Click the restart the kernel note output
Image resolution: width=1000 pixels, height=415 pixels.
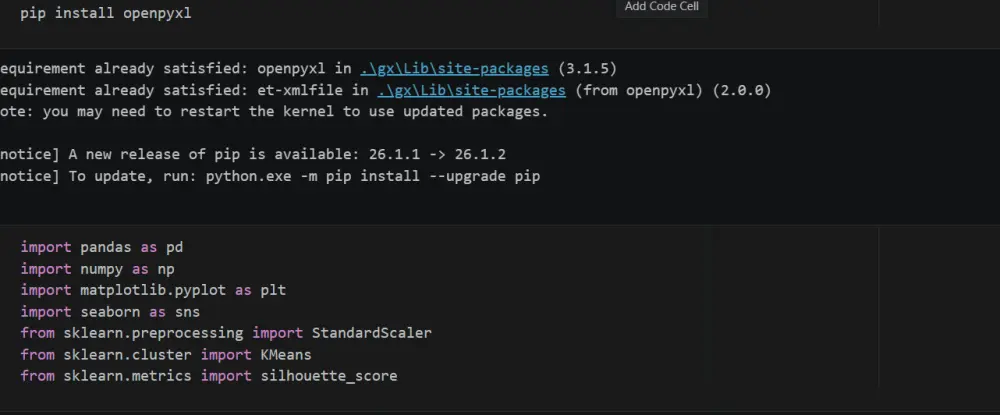tap(274, 112)
